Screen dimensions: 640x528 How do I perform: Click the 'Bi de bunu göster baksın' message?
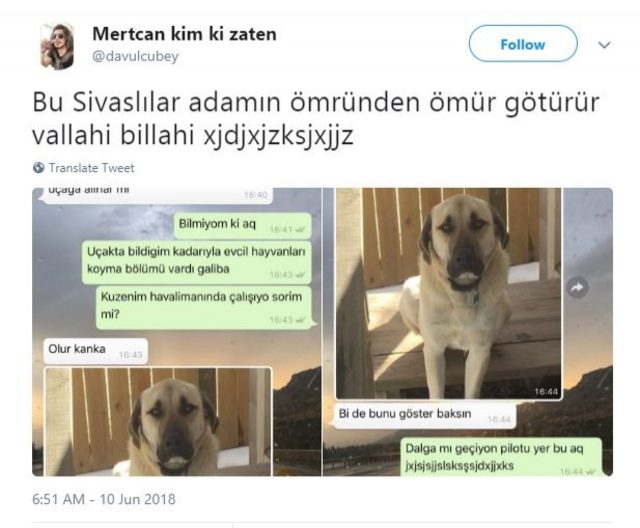[424, 415]
